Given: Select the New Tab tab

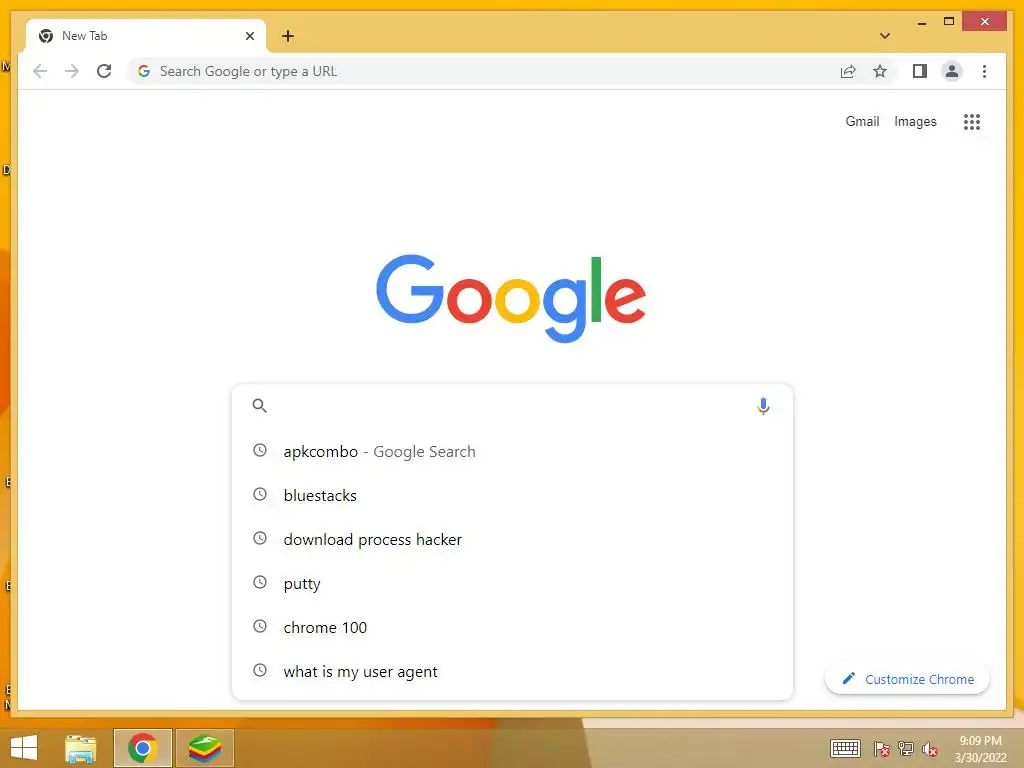Looking at the screenshot, I should pos(145,36).
